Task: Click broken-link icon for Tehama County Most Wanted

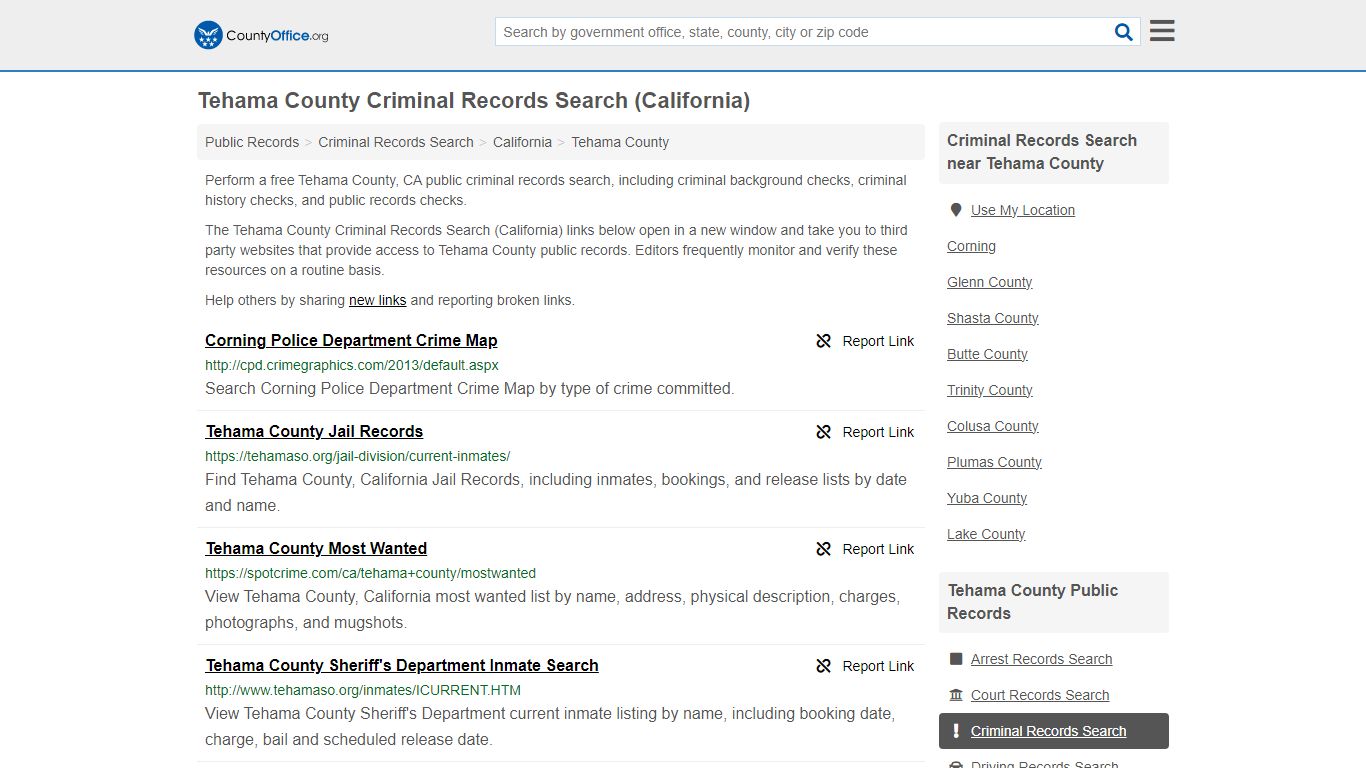Action: 823,549
